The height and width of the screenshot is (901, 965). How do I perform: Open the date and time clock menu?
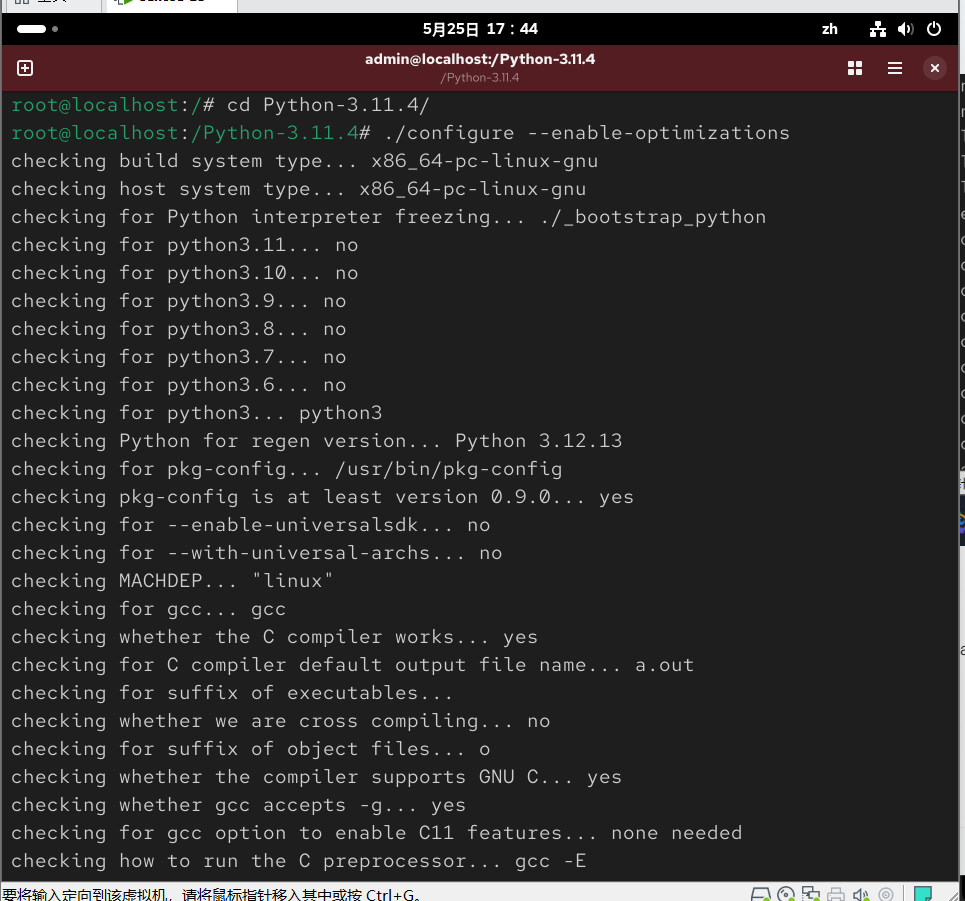pyautogui.click(x=480, y=29)
